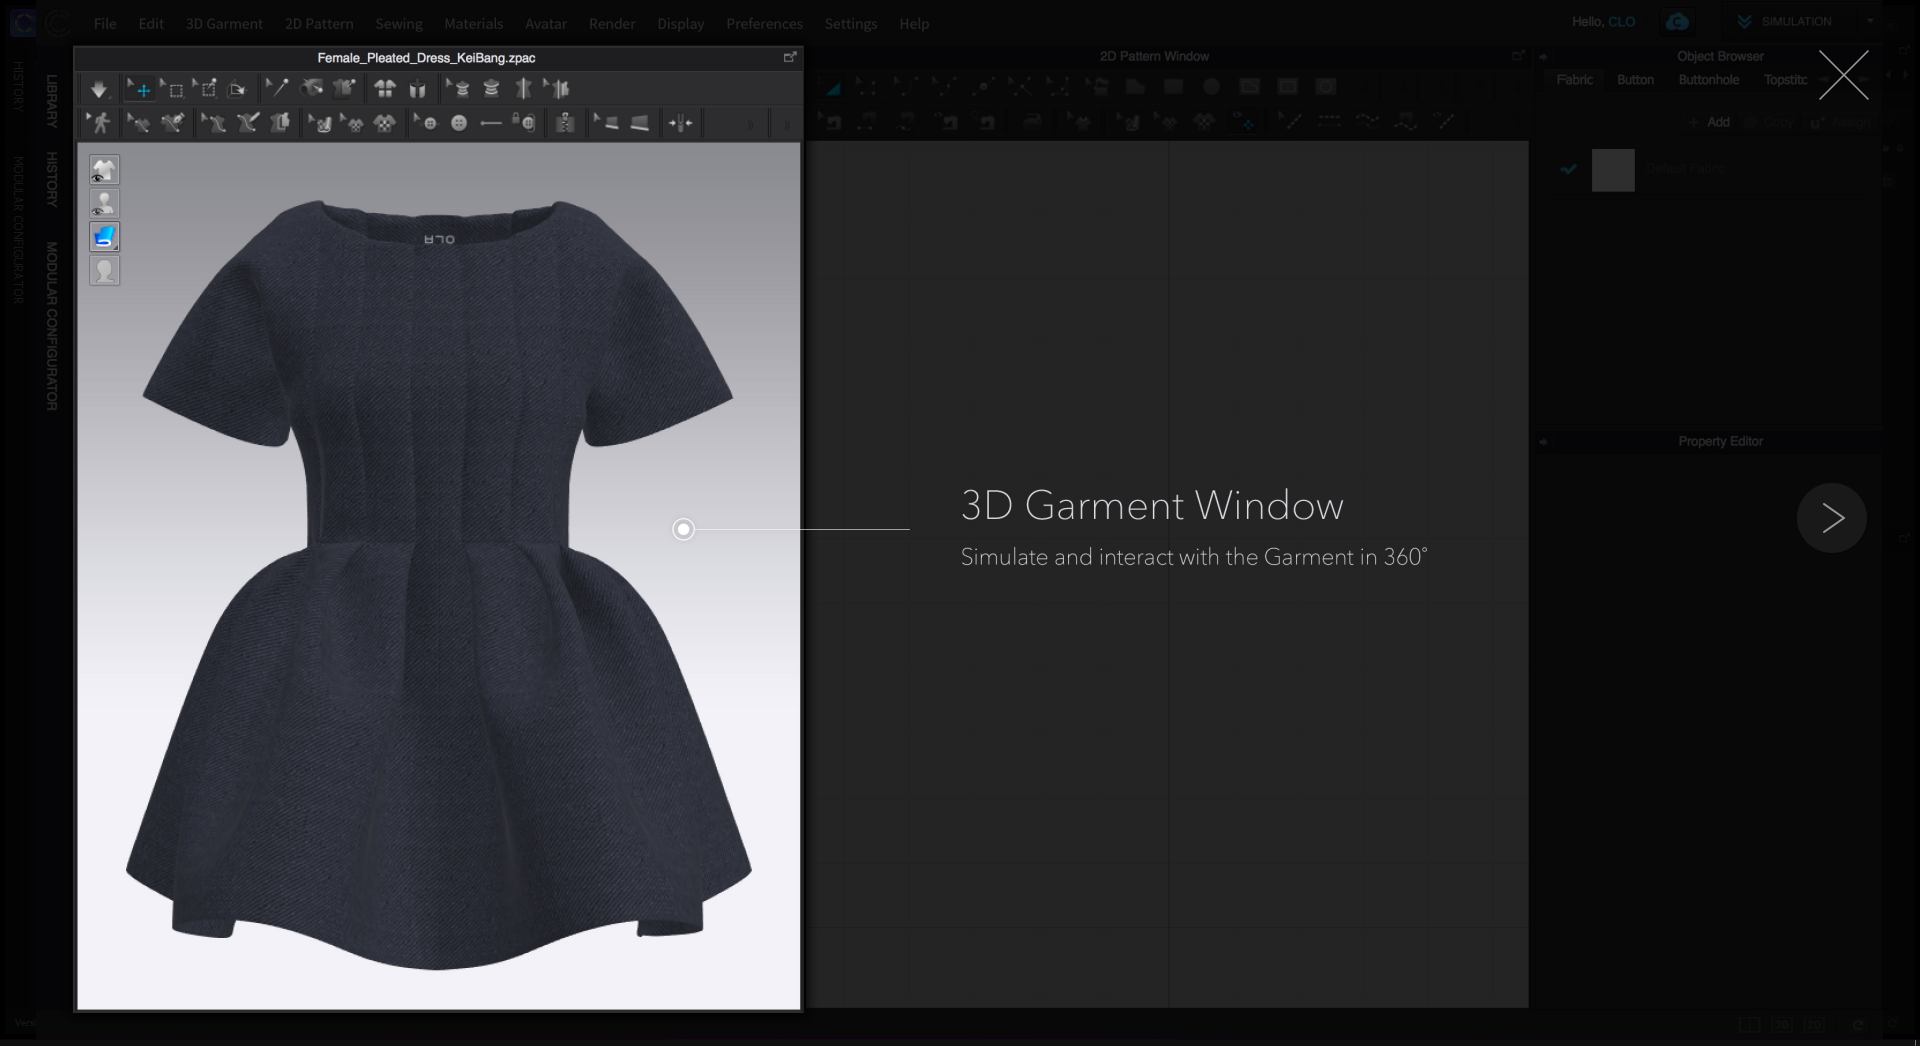Collapse Property Editor with its arrow
This screenshot has height=1046, width=1920.
[x=1543, y=441]
